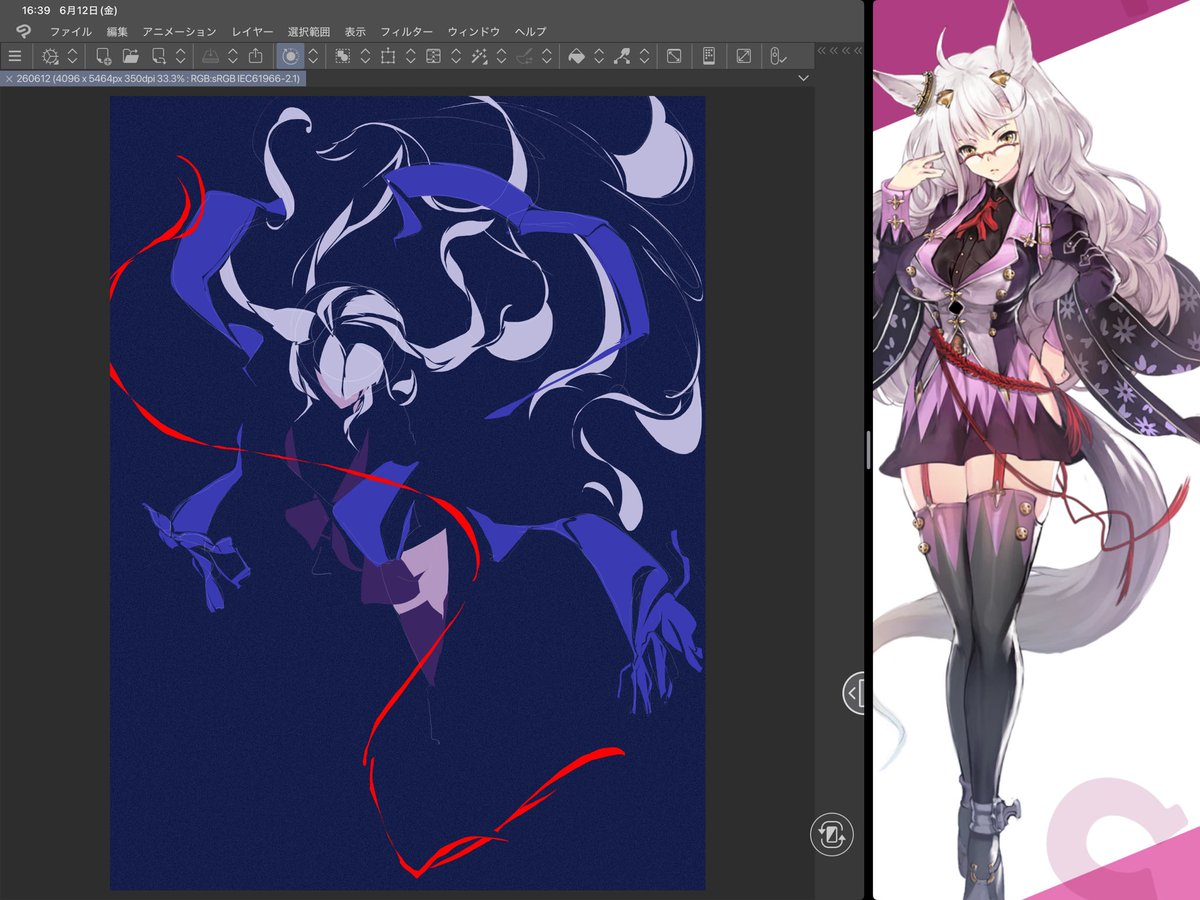Open the ファイル menu
Viewport: 1200px width, 900px height.
pyautogui.click(x=70, y=31)
